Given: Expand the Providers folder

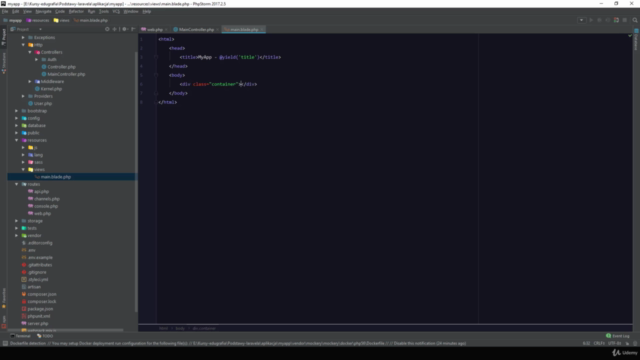Looking at the screenshot, I should click(x=23, y=96).
